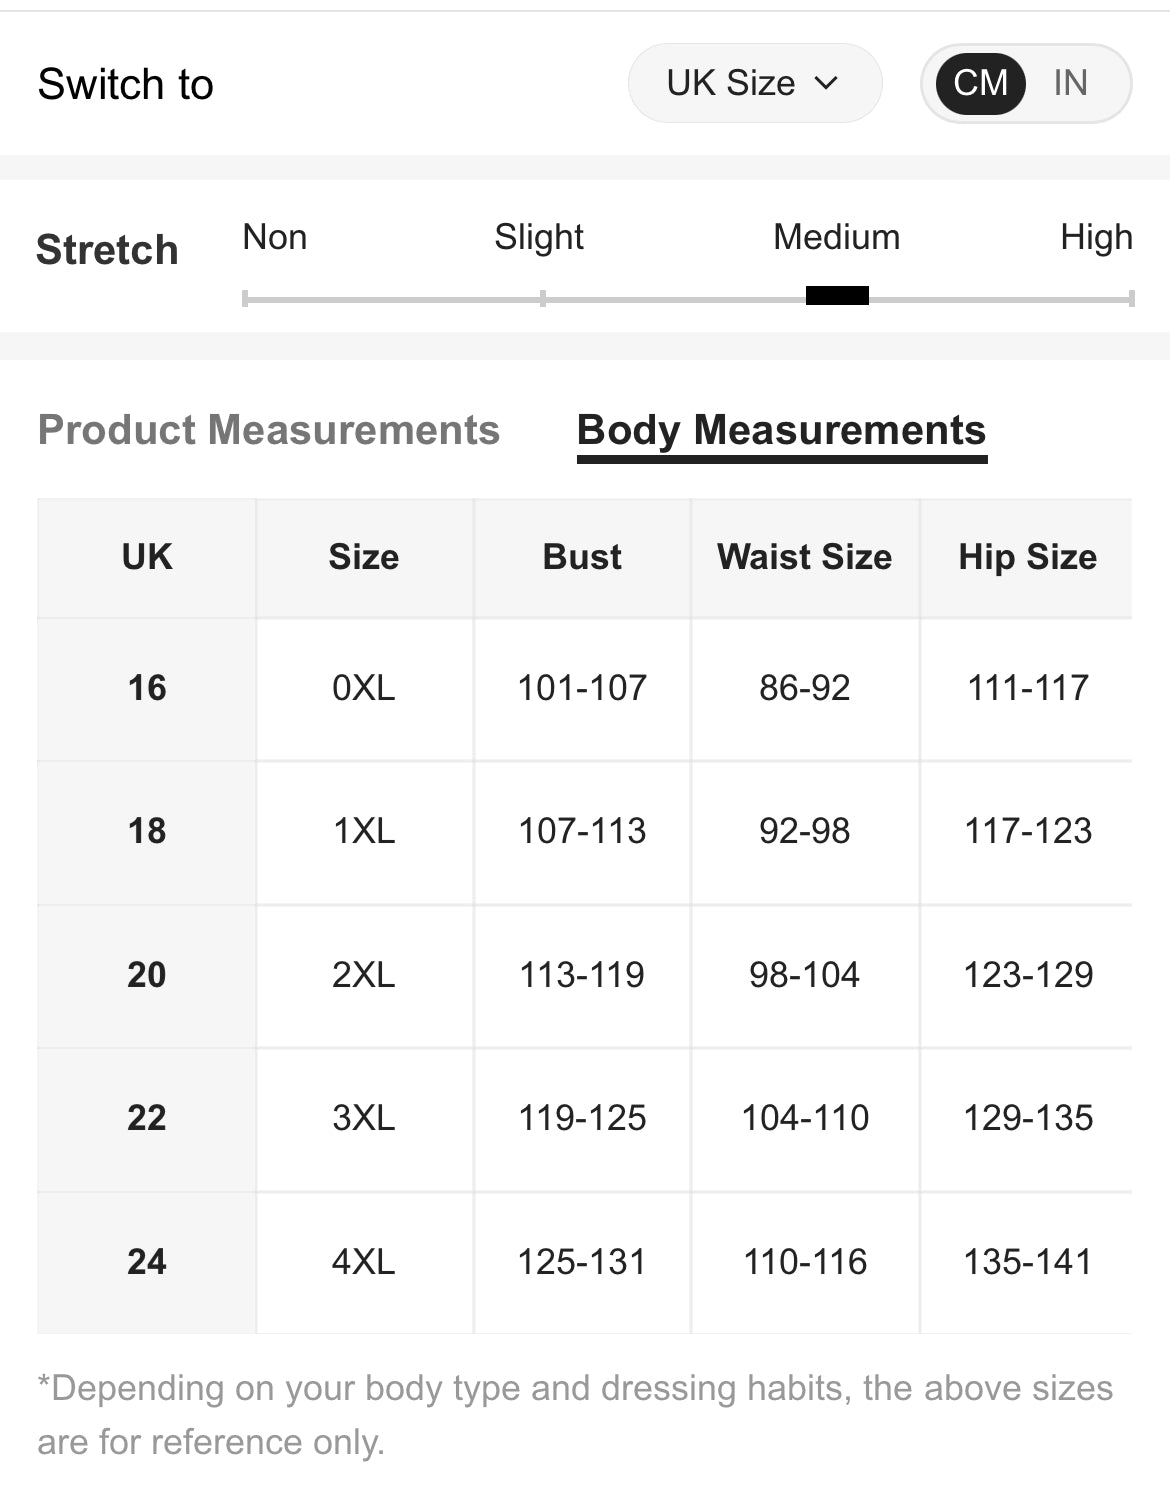The height and width of the screenshot is (1488, 1170).
Task: Select the Body Measurements tab
Action: pyautogui.click(x=781, y=430)
